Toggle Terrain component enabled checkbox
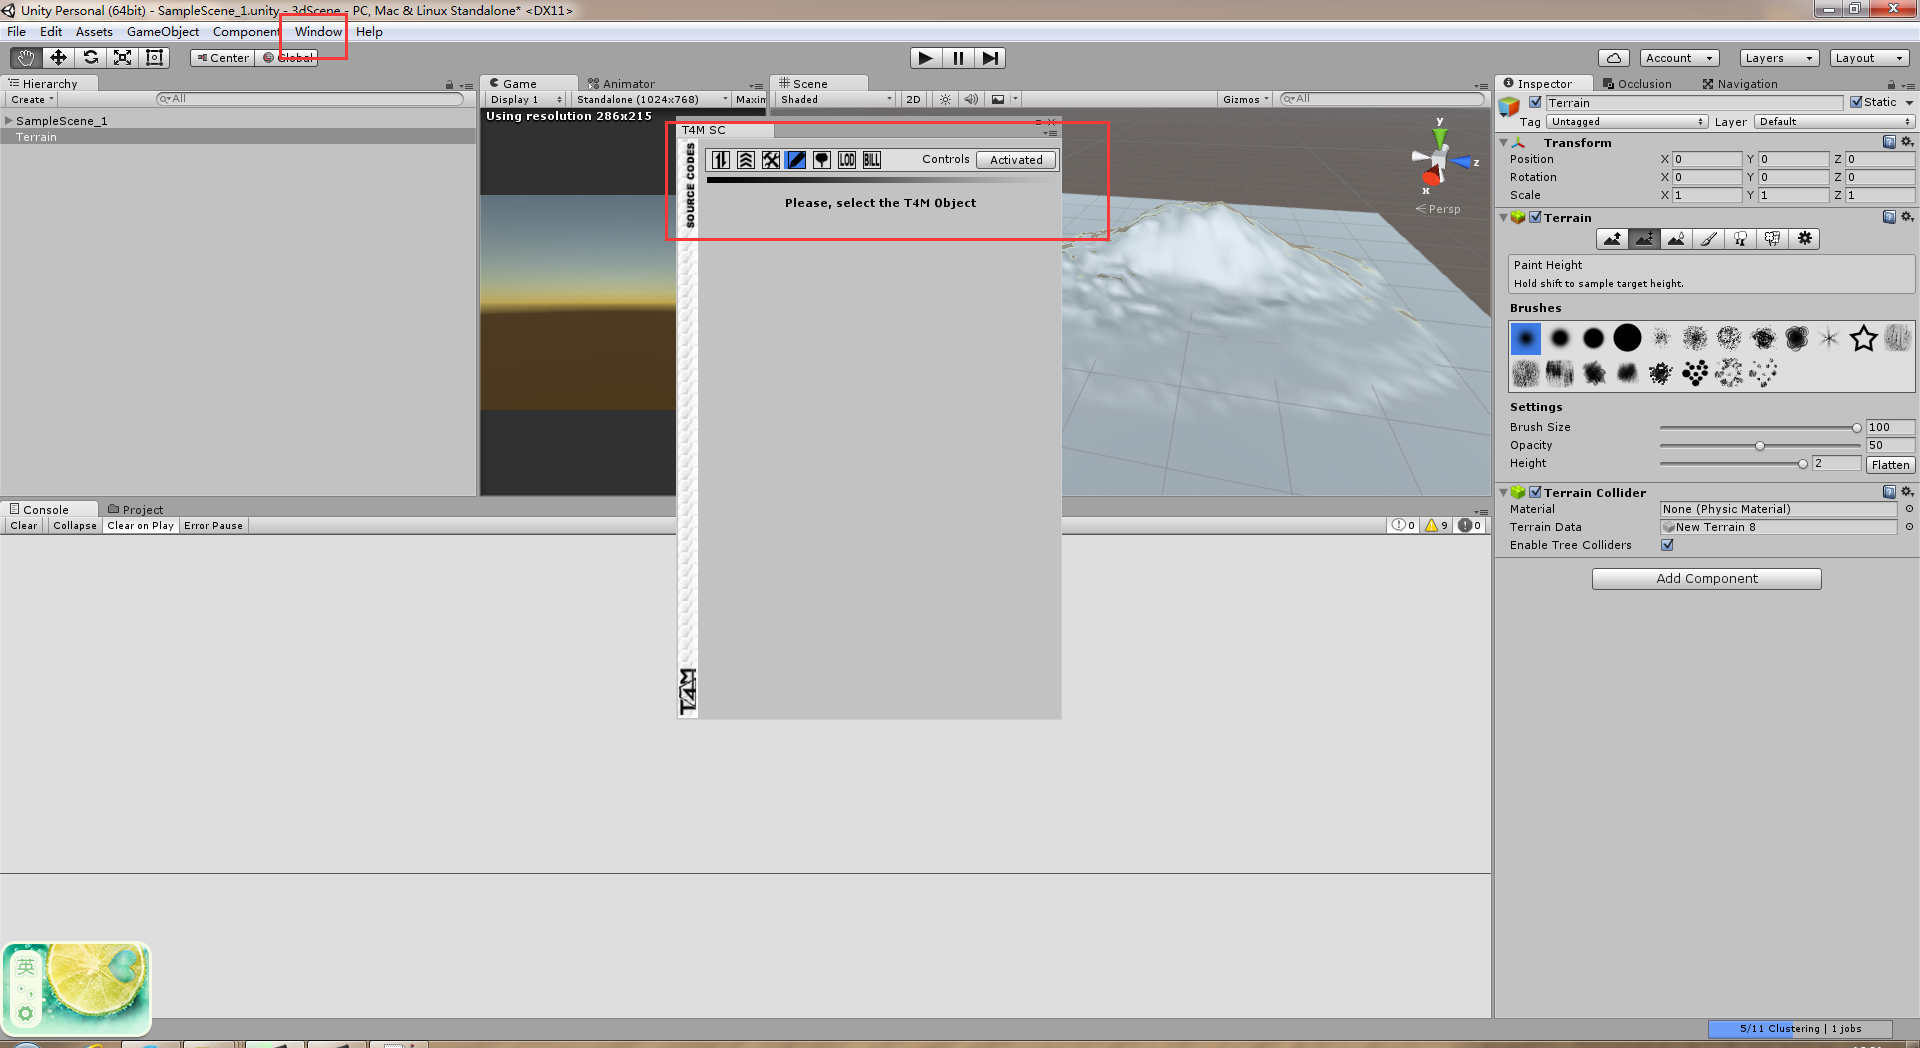This screenshot has height=1048, width=1920. pos(1535,217)
